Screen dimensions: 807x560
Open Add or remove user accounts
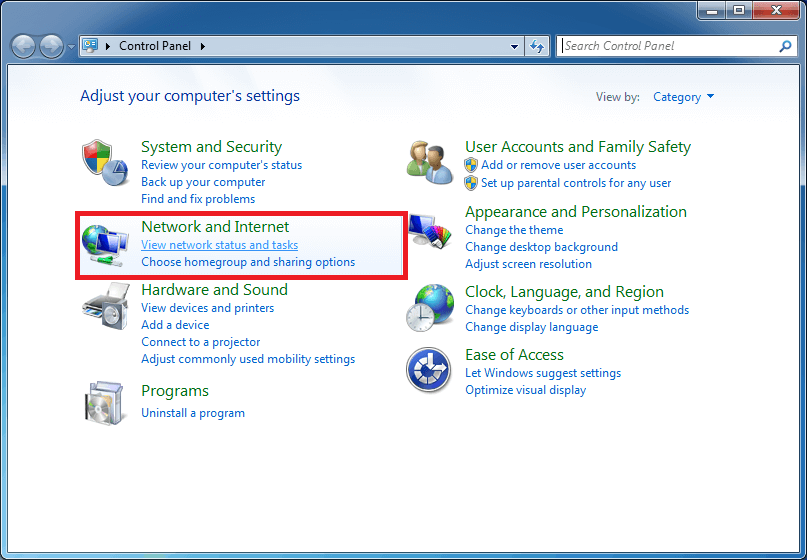tap(558, 165)
